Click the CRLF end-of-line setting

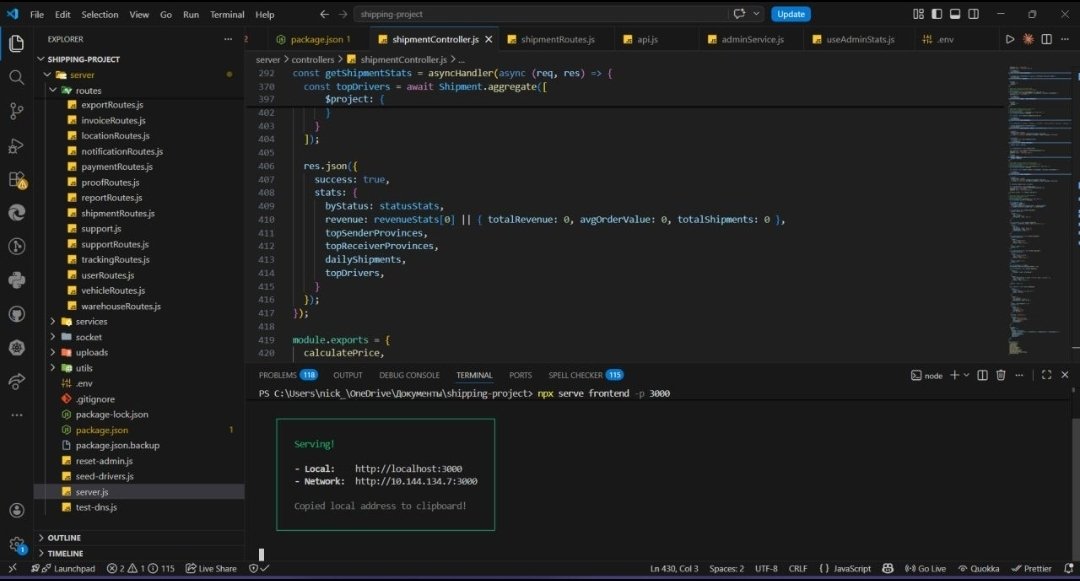[x=798, y=569]
